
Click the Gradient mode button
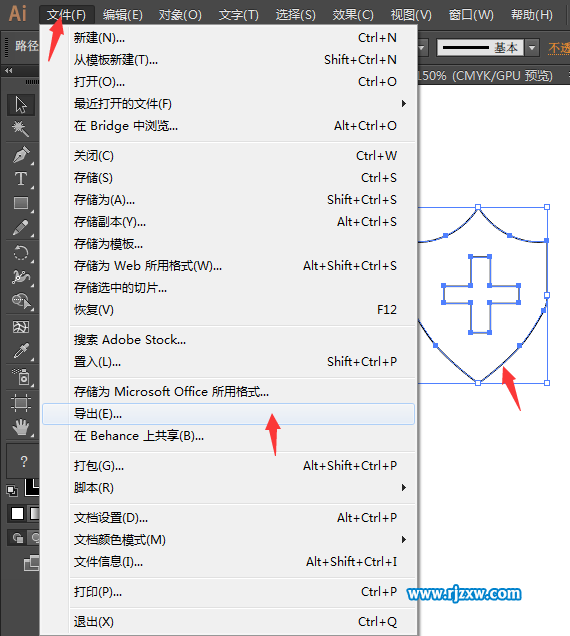coord(34,514)
